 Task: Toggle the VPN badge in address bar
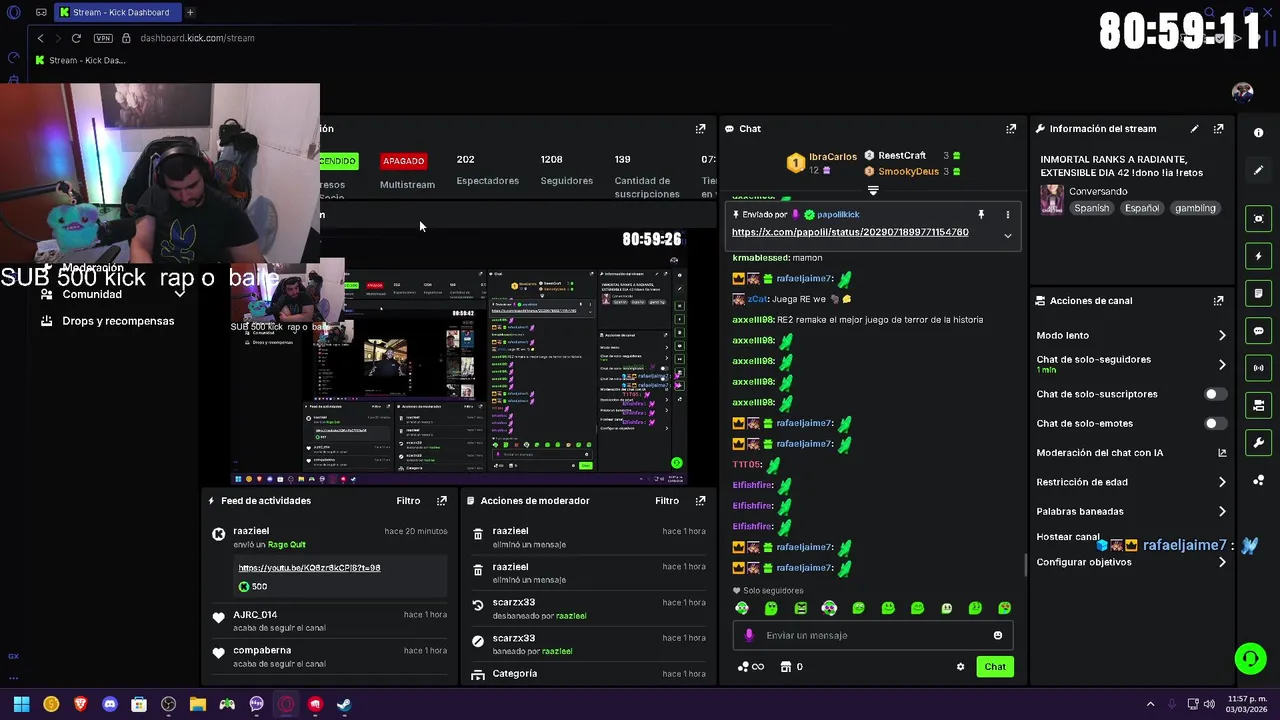[x=103, y=38]
